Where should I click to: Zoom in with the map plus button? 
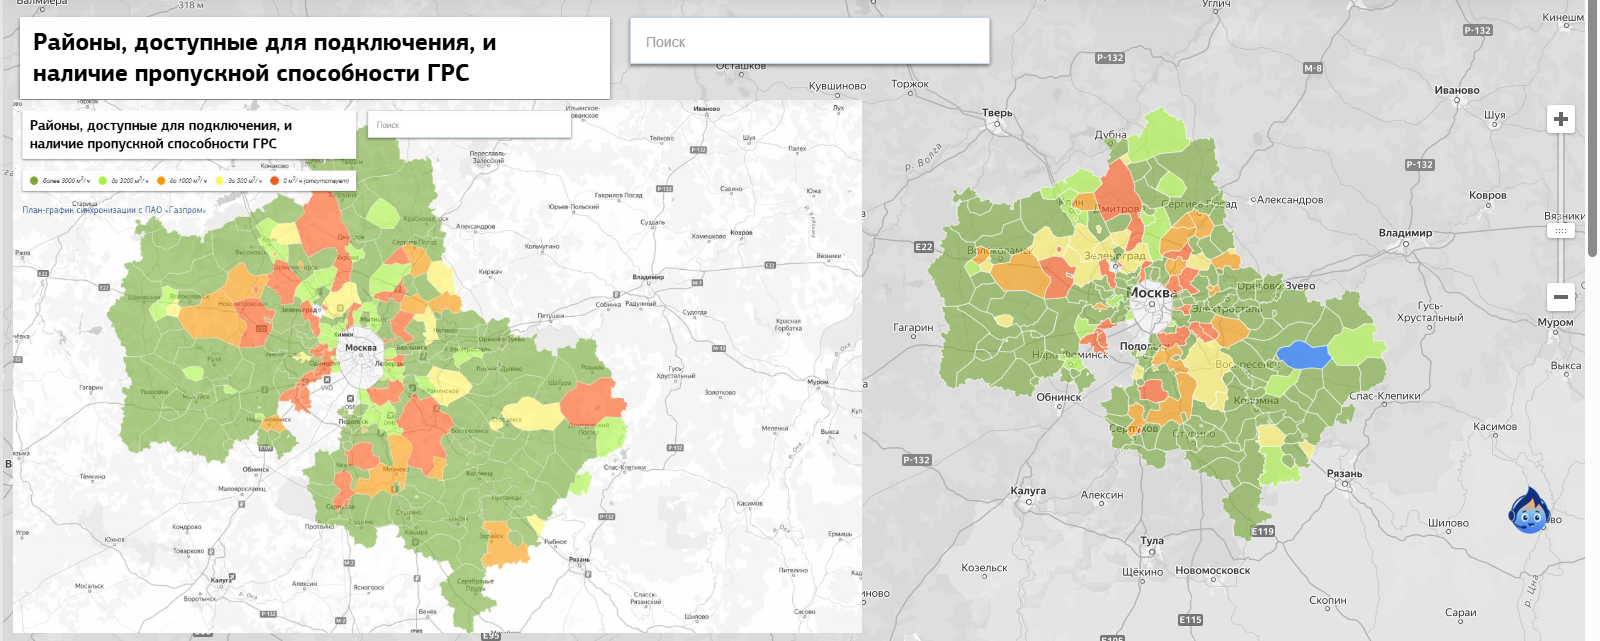[x=1560, y=119]
